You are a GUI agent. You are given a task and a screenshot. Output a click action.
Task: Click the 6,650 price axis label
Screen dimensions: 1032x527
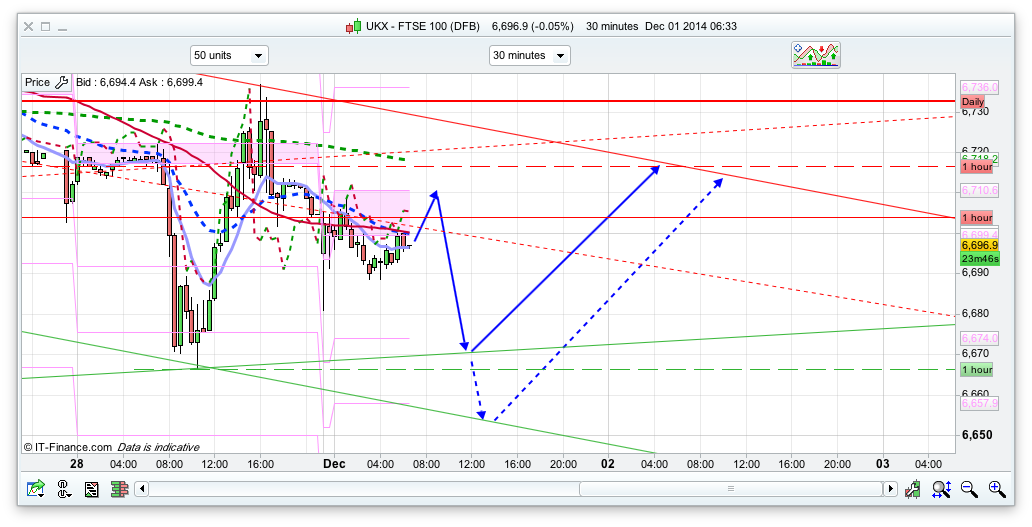pyautogui.click(x=977, y=435)
